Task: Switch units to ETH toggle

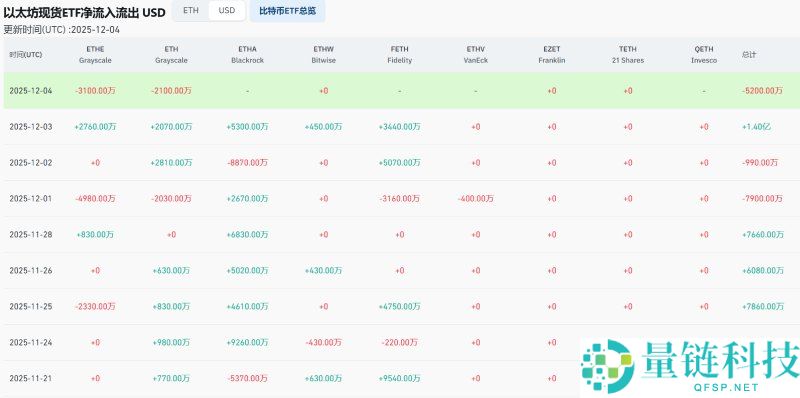Action: (191, 11)
